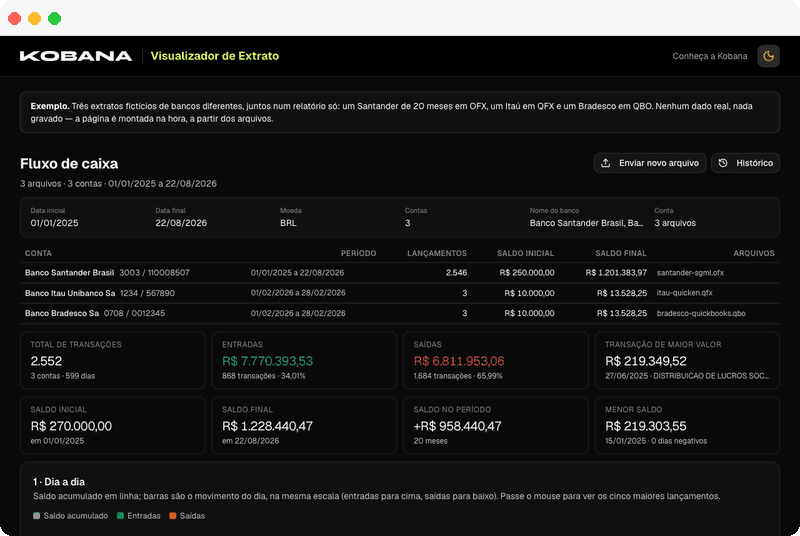The height and width of the screenshot is (536, 800).
Task: Click the Conta 3 arquivos value
Action: coord(675,223)
